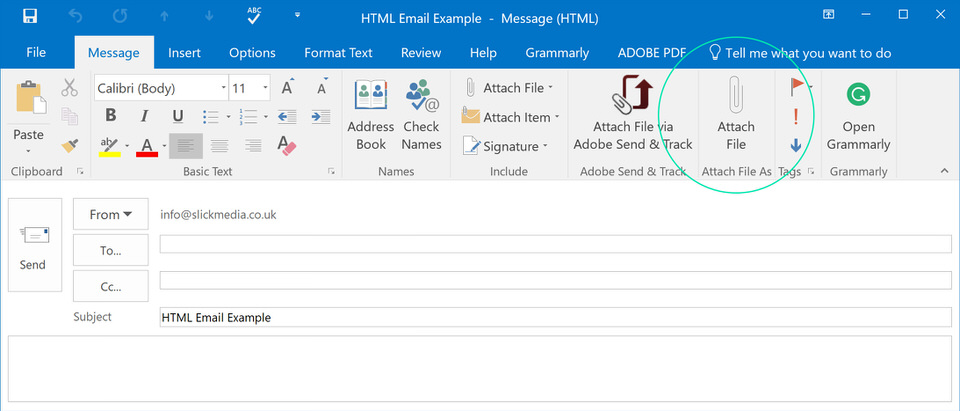The image size is (960, 411).
Task: Open the Calibri (Body) font dropdown
Action: [218, 88]
